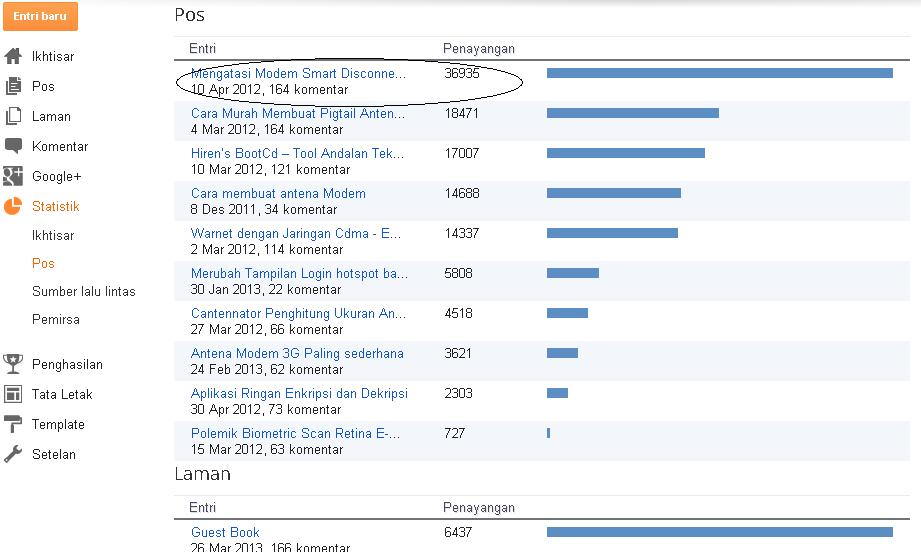Image resolution: width=921 pixels, height=552 pixels.
Task: Click the Template paint roller icon
Action: click(13, 424)
